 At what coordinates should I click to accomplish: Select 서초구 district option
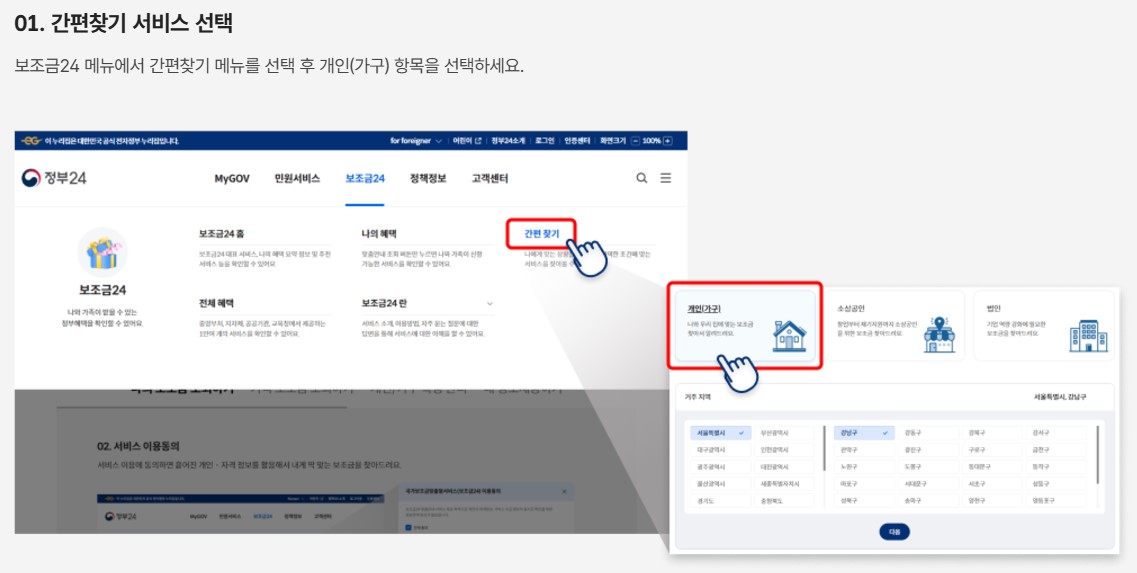click(992, 484)
